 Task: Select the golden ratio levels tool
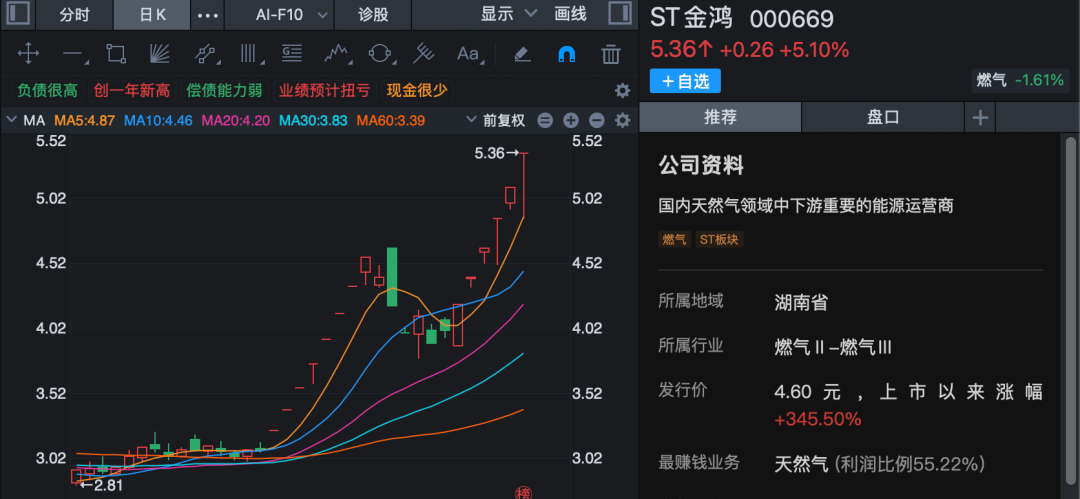coord(292,53)
